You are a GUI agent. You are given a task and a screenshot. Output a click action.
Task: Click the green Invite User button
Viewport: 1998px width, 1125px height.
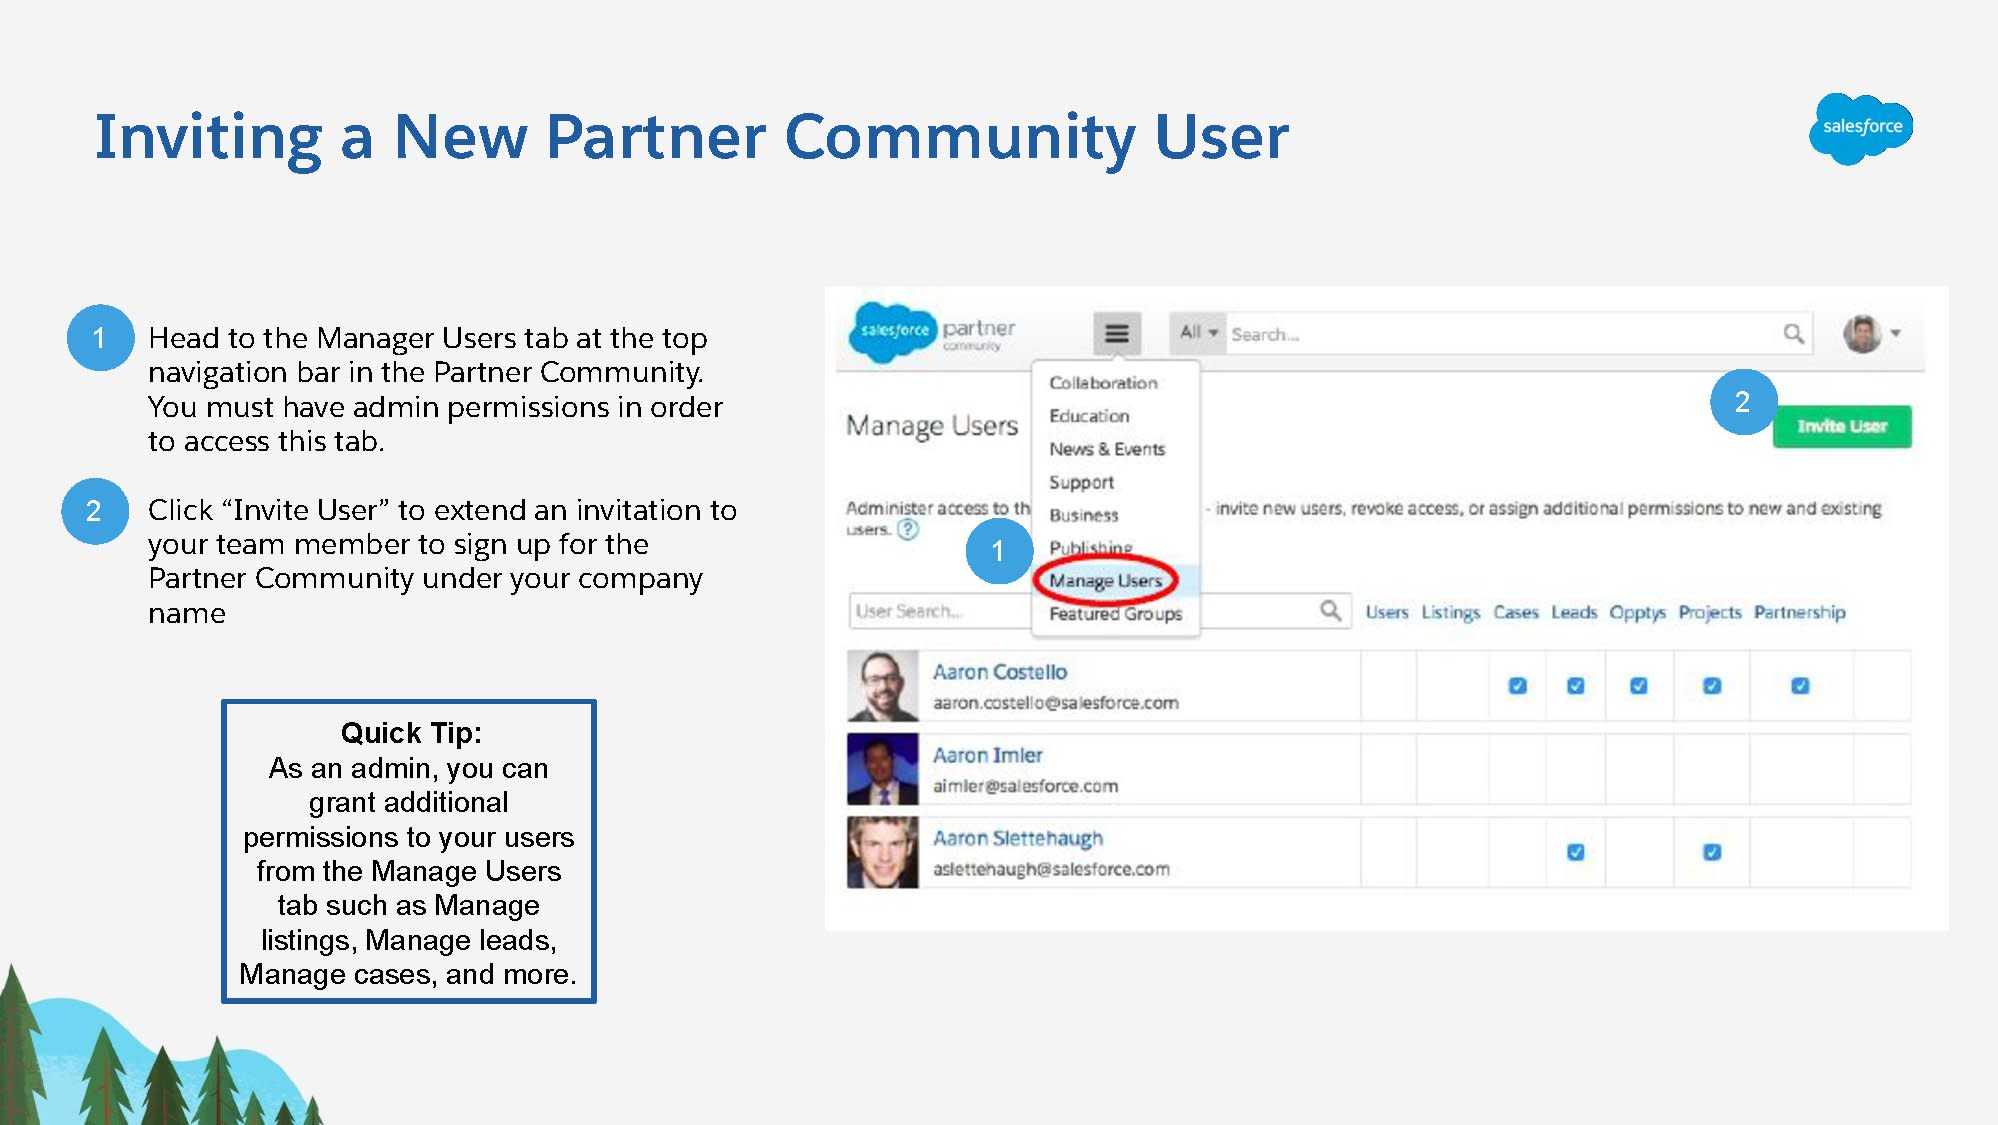pos(1841,426)
